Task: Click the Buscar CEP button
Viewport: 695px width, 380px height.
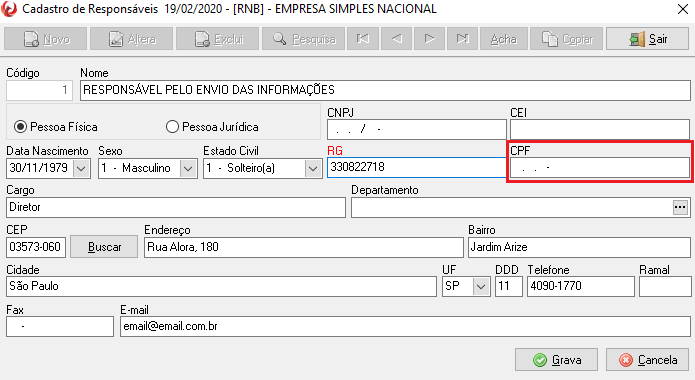Action: [104, 247]
